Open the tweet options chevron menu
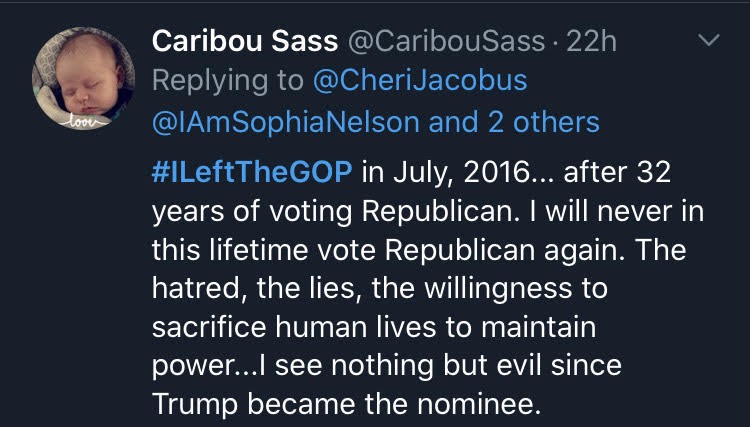The height and width of the screenshot is (427, 750). 708,42
